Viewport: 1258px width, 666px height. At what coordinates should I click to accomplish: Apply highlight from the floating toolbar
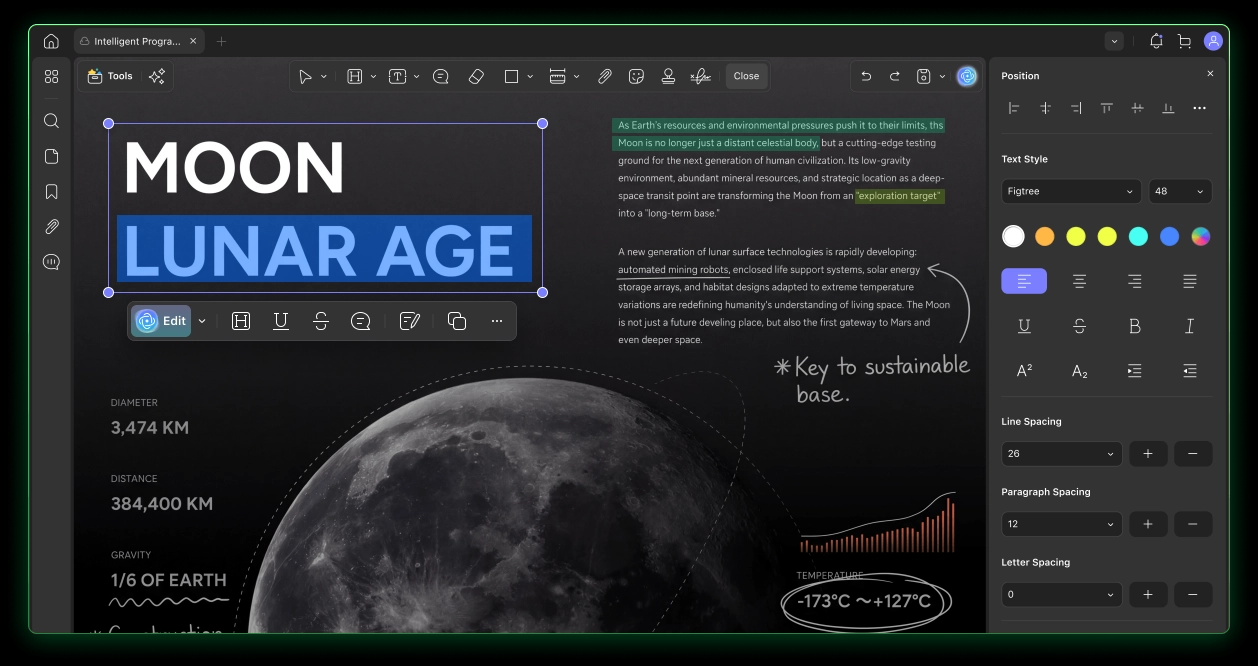click(241, 321)
